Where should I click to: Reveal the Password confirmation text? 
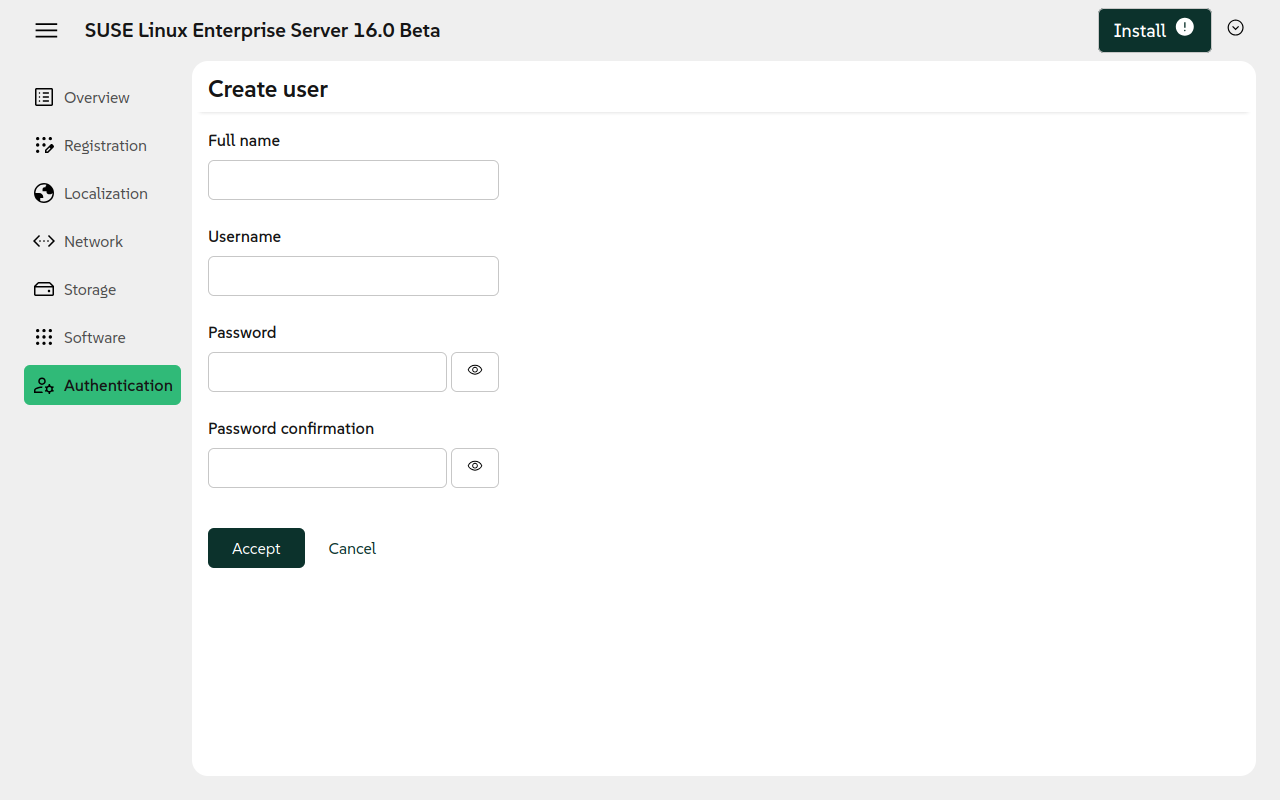pyautogui.click(x=475, y=467)
